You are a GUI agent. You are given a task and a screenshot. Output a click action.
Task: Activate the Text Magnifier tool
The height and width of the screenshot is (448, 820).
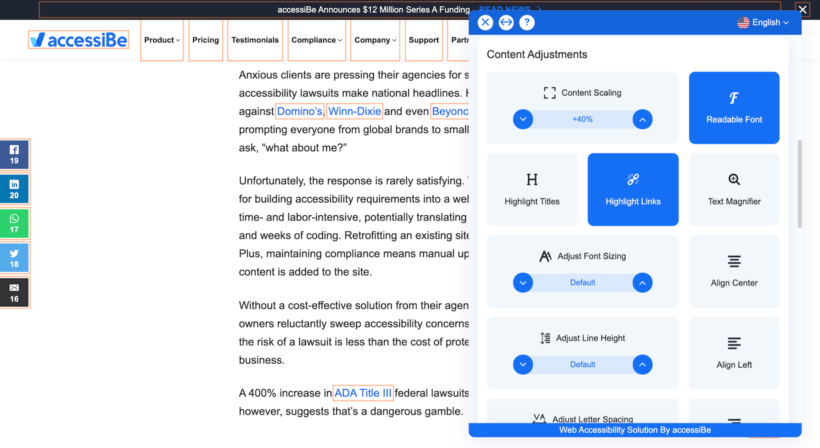[x=734, y=189]
